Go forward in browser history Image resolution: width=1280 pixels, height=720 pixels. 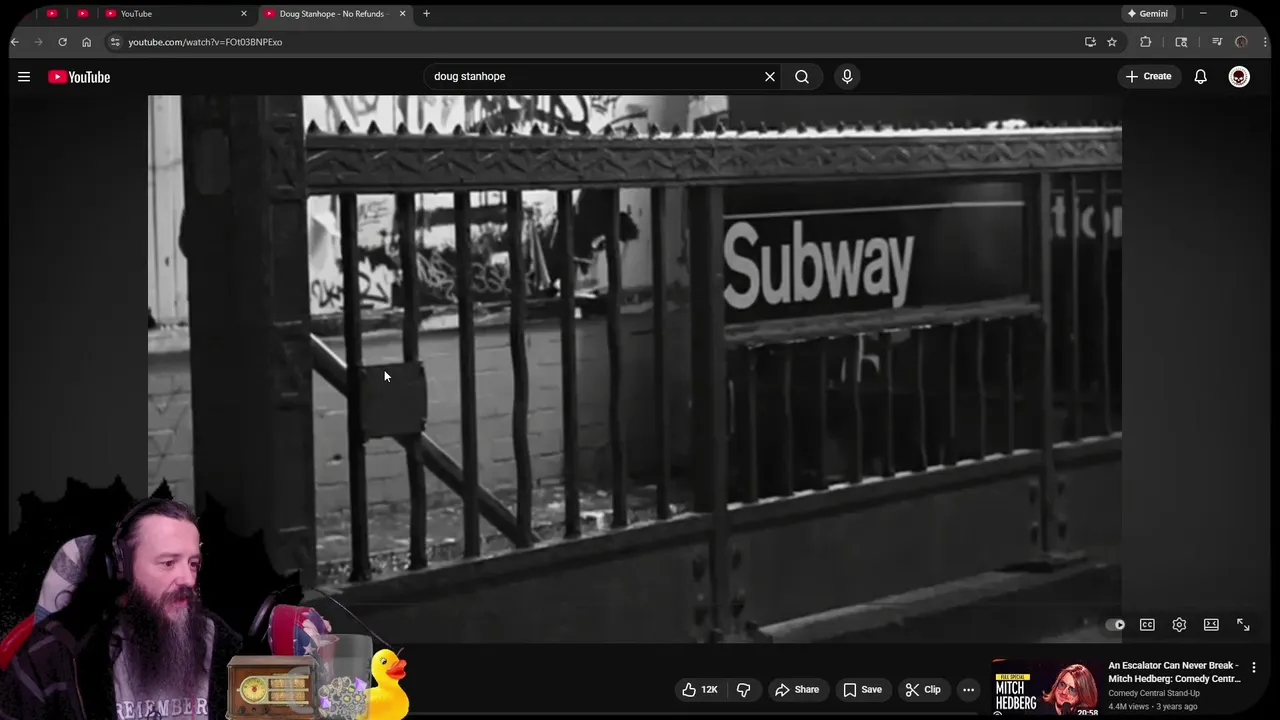tap(38, 42)
